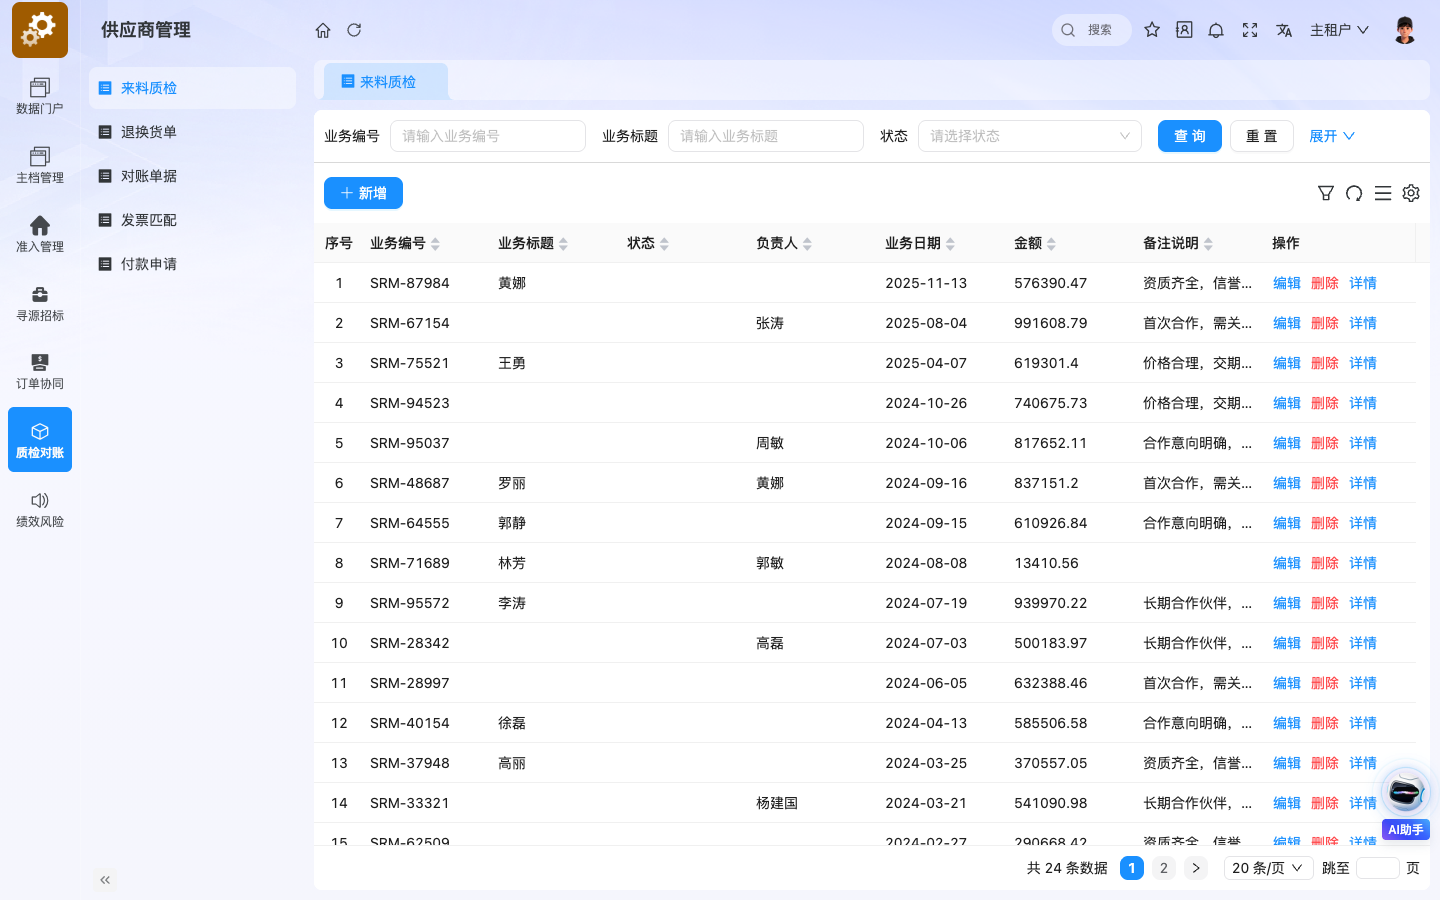Open the 主租户 tenant dropdown
Viewport: 1440px width, 900px height.
[x=1340, y=30]
